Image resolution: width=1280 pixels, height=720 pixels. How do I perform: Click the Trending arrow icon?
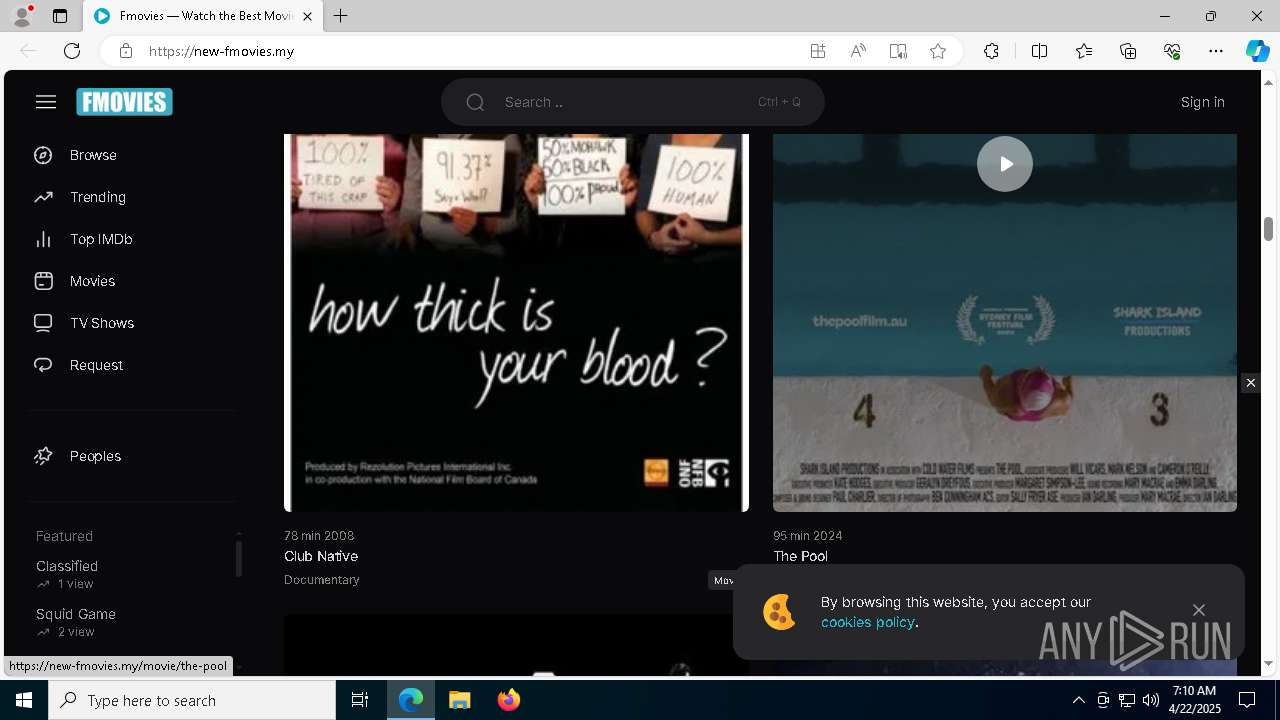43,197
